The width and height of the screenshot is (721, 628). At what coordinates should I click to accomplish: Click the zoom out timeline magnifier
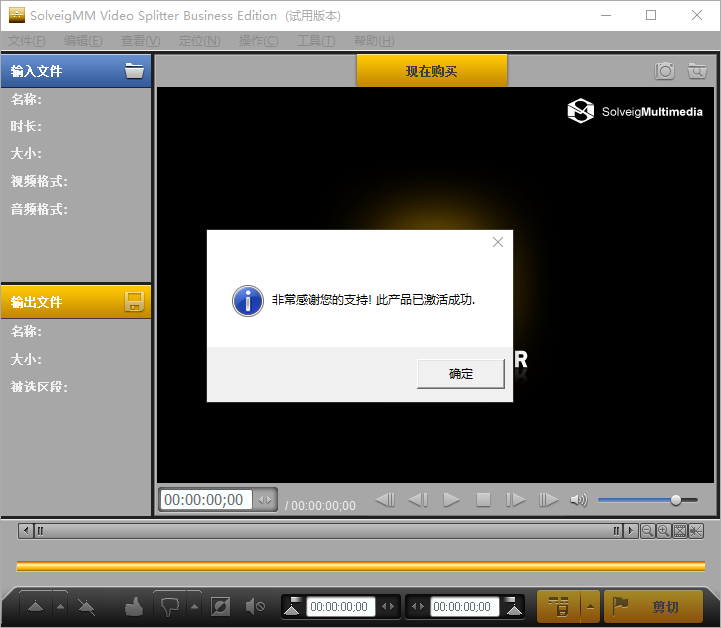(648, 531)
